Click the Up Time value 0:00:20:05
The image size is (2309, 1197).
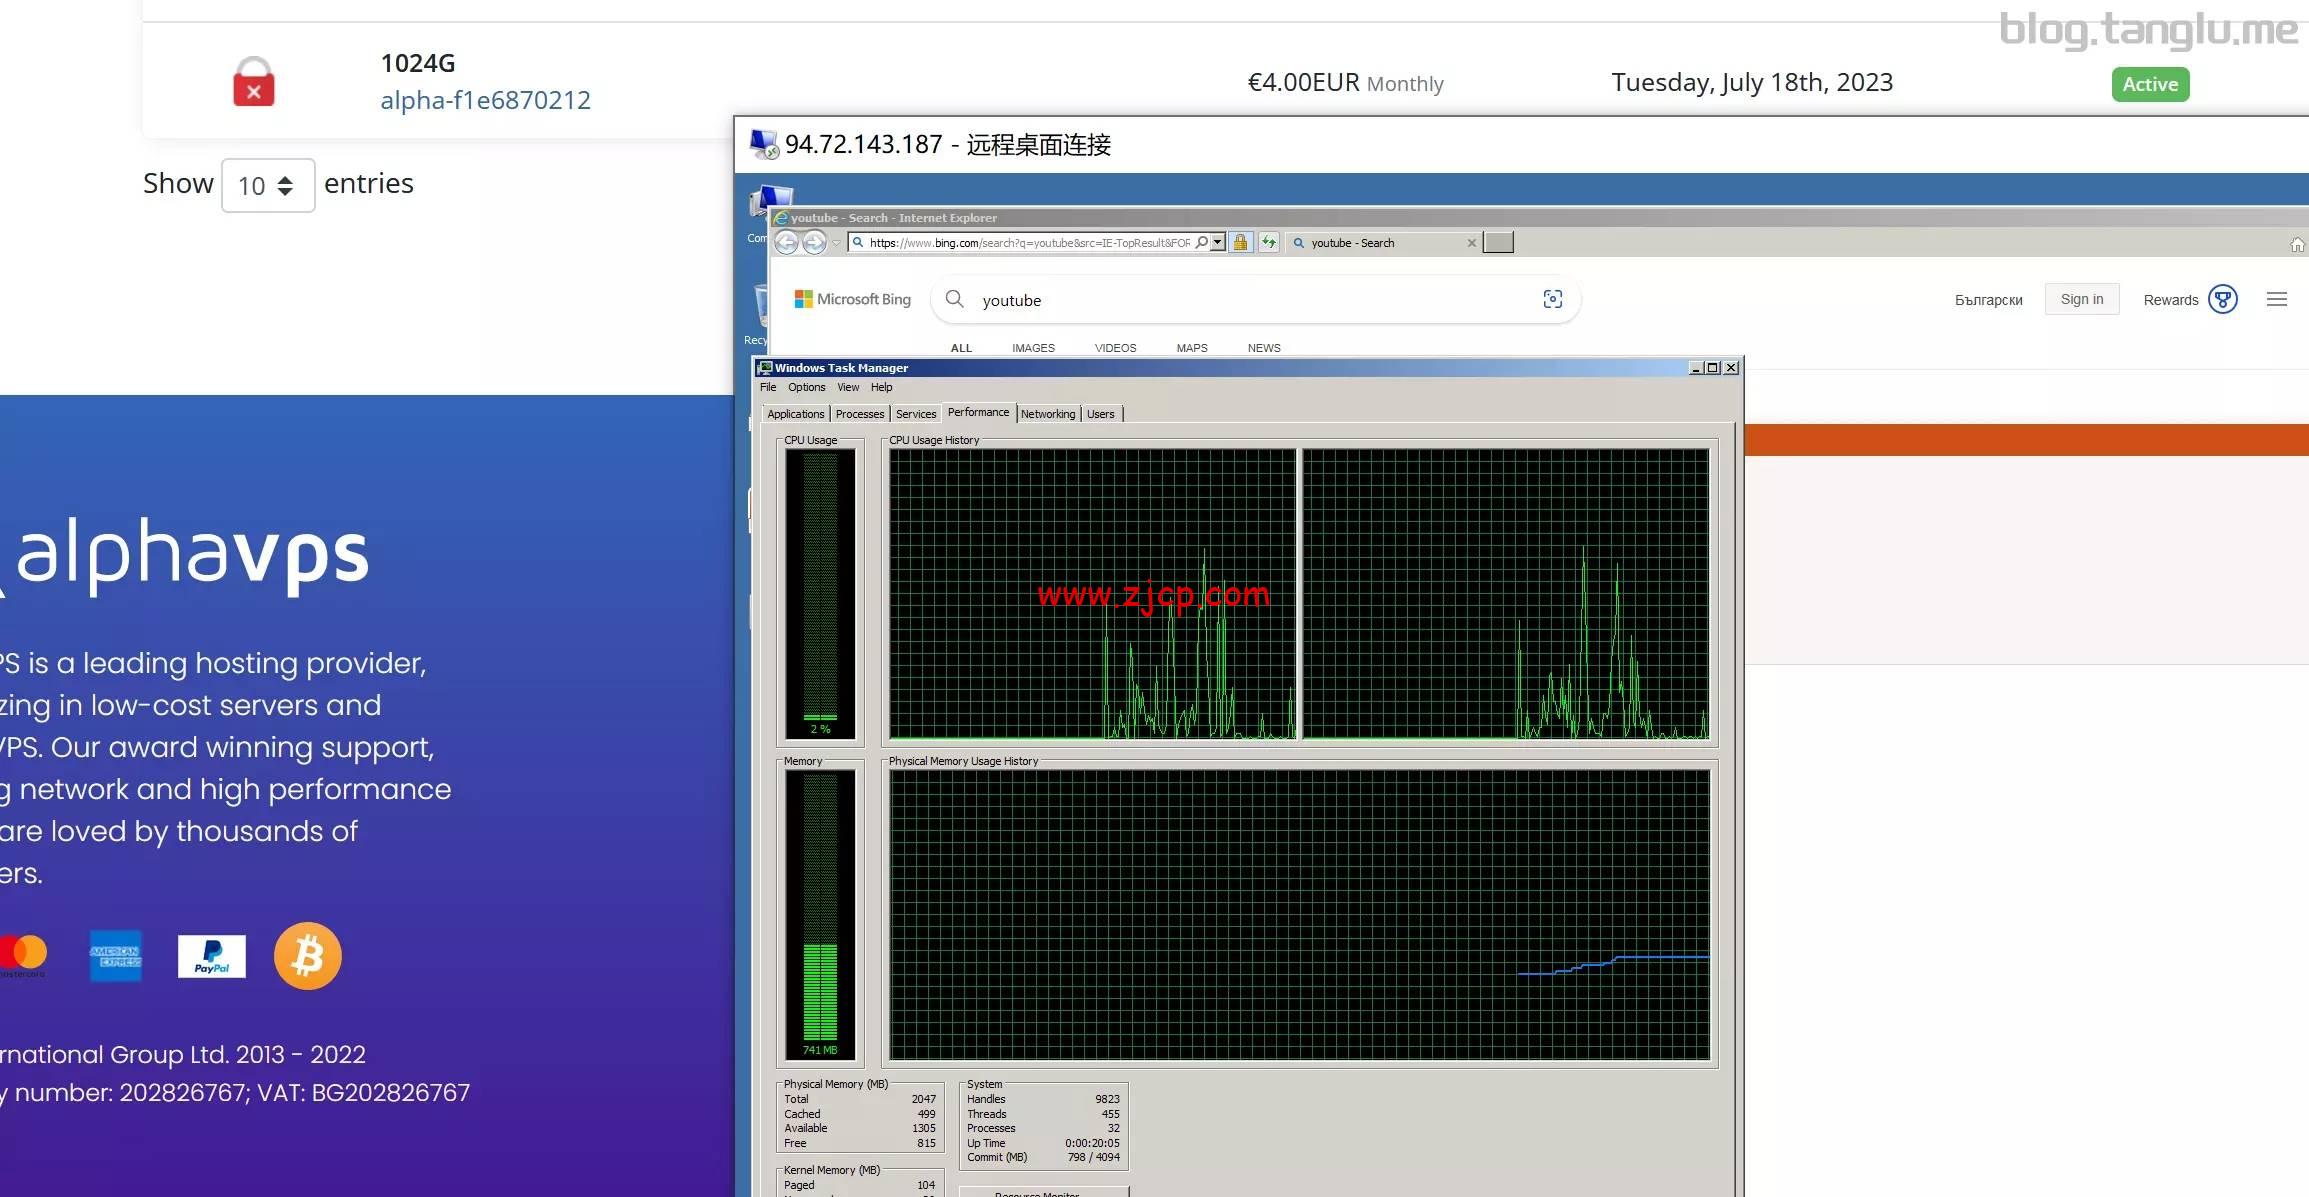(x=1092, y=1143)
